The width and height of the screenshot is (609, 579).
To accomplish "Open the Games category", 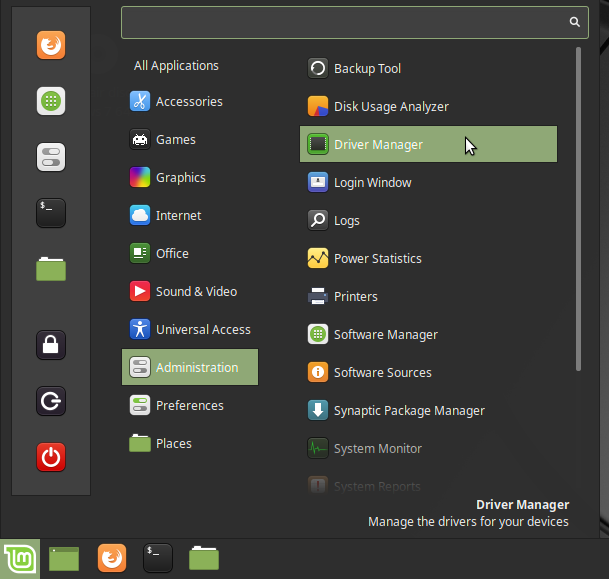I will tap(190, 139).
